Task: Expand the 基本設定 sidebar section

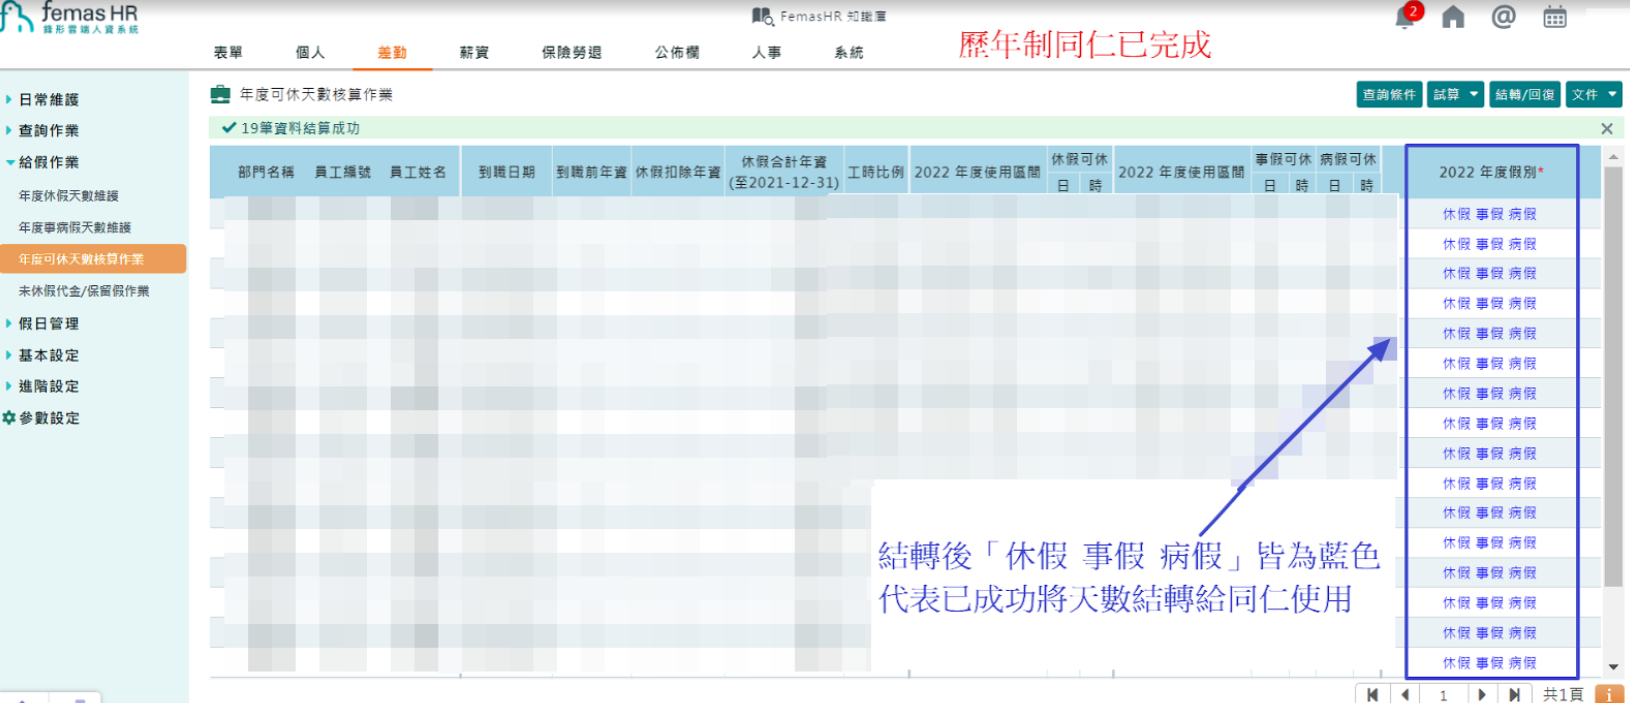Action: 48,355
